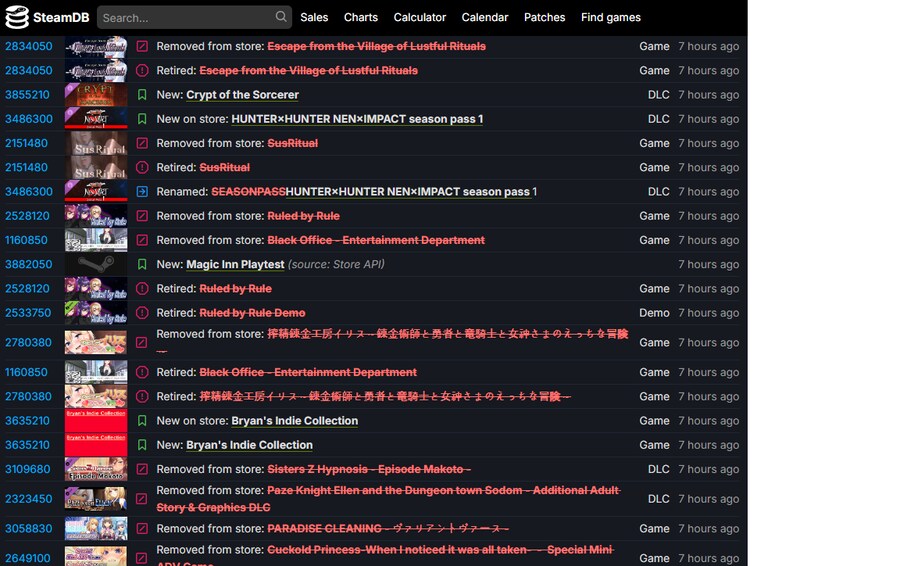Click the retired icon beside Retired: Ruled by Rule
This screenshot has height=566, width=900.
[142, 288]
